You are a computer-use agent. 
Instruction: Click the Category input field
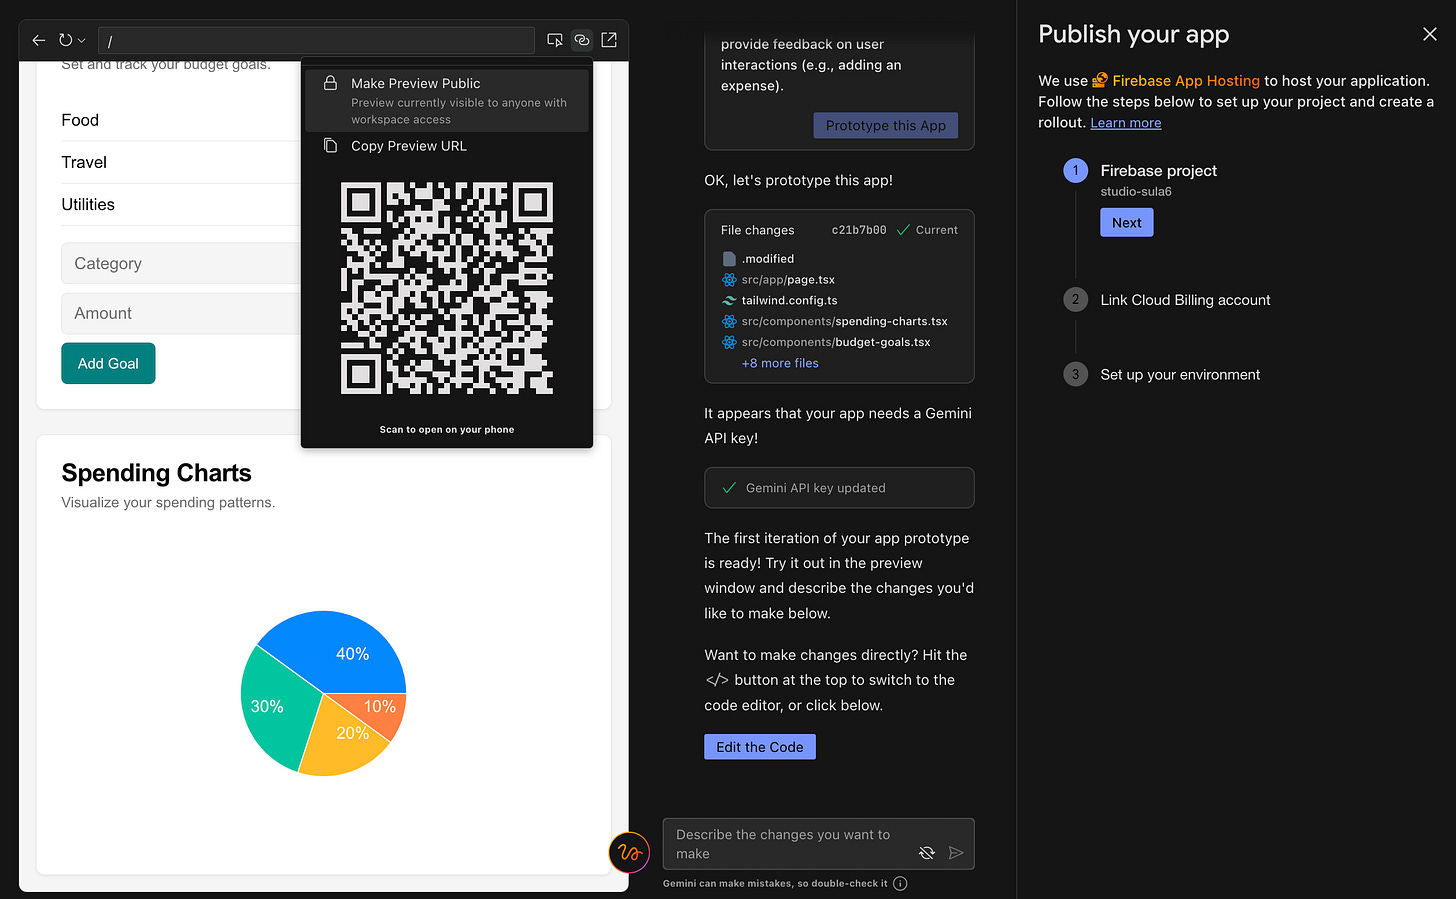181,263
